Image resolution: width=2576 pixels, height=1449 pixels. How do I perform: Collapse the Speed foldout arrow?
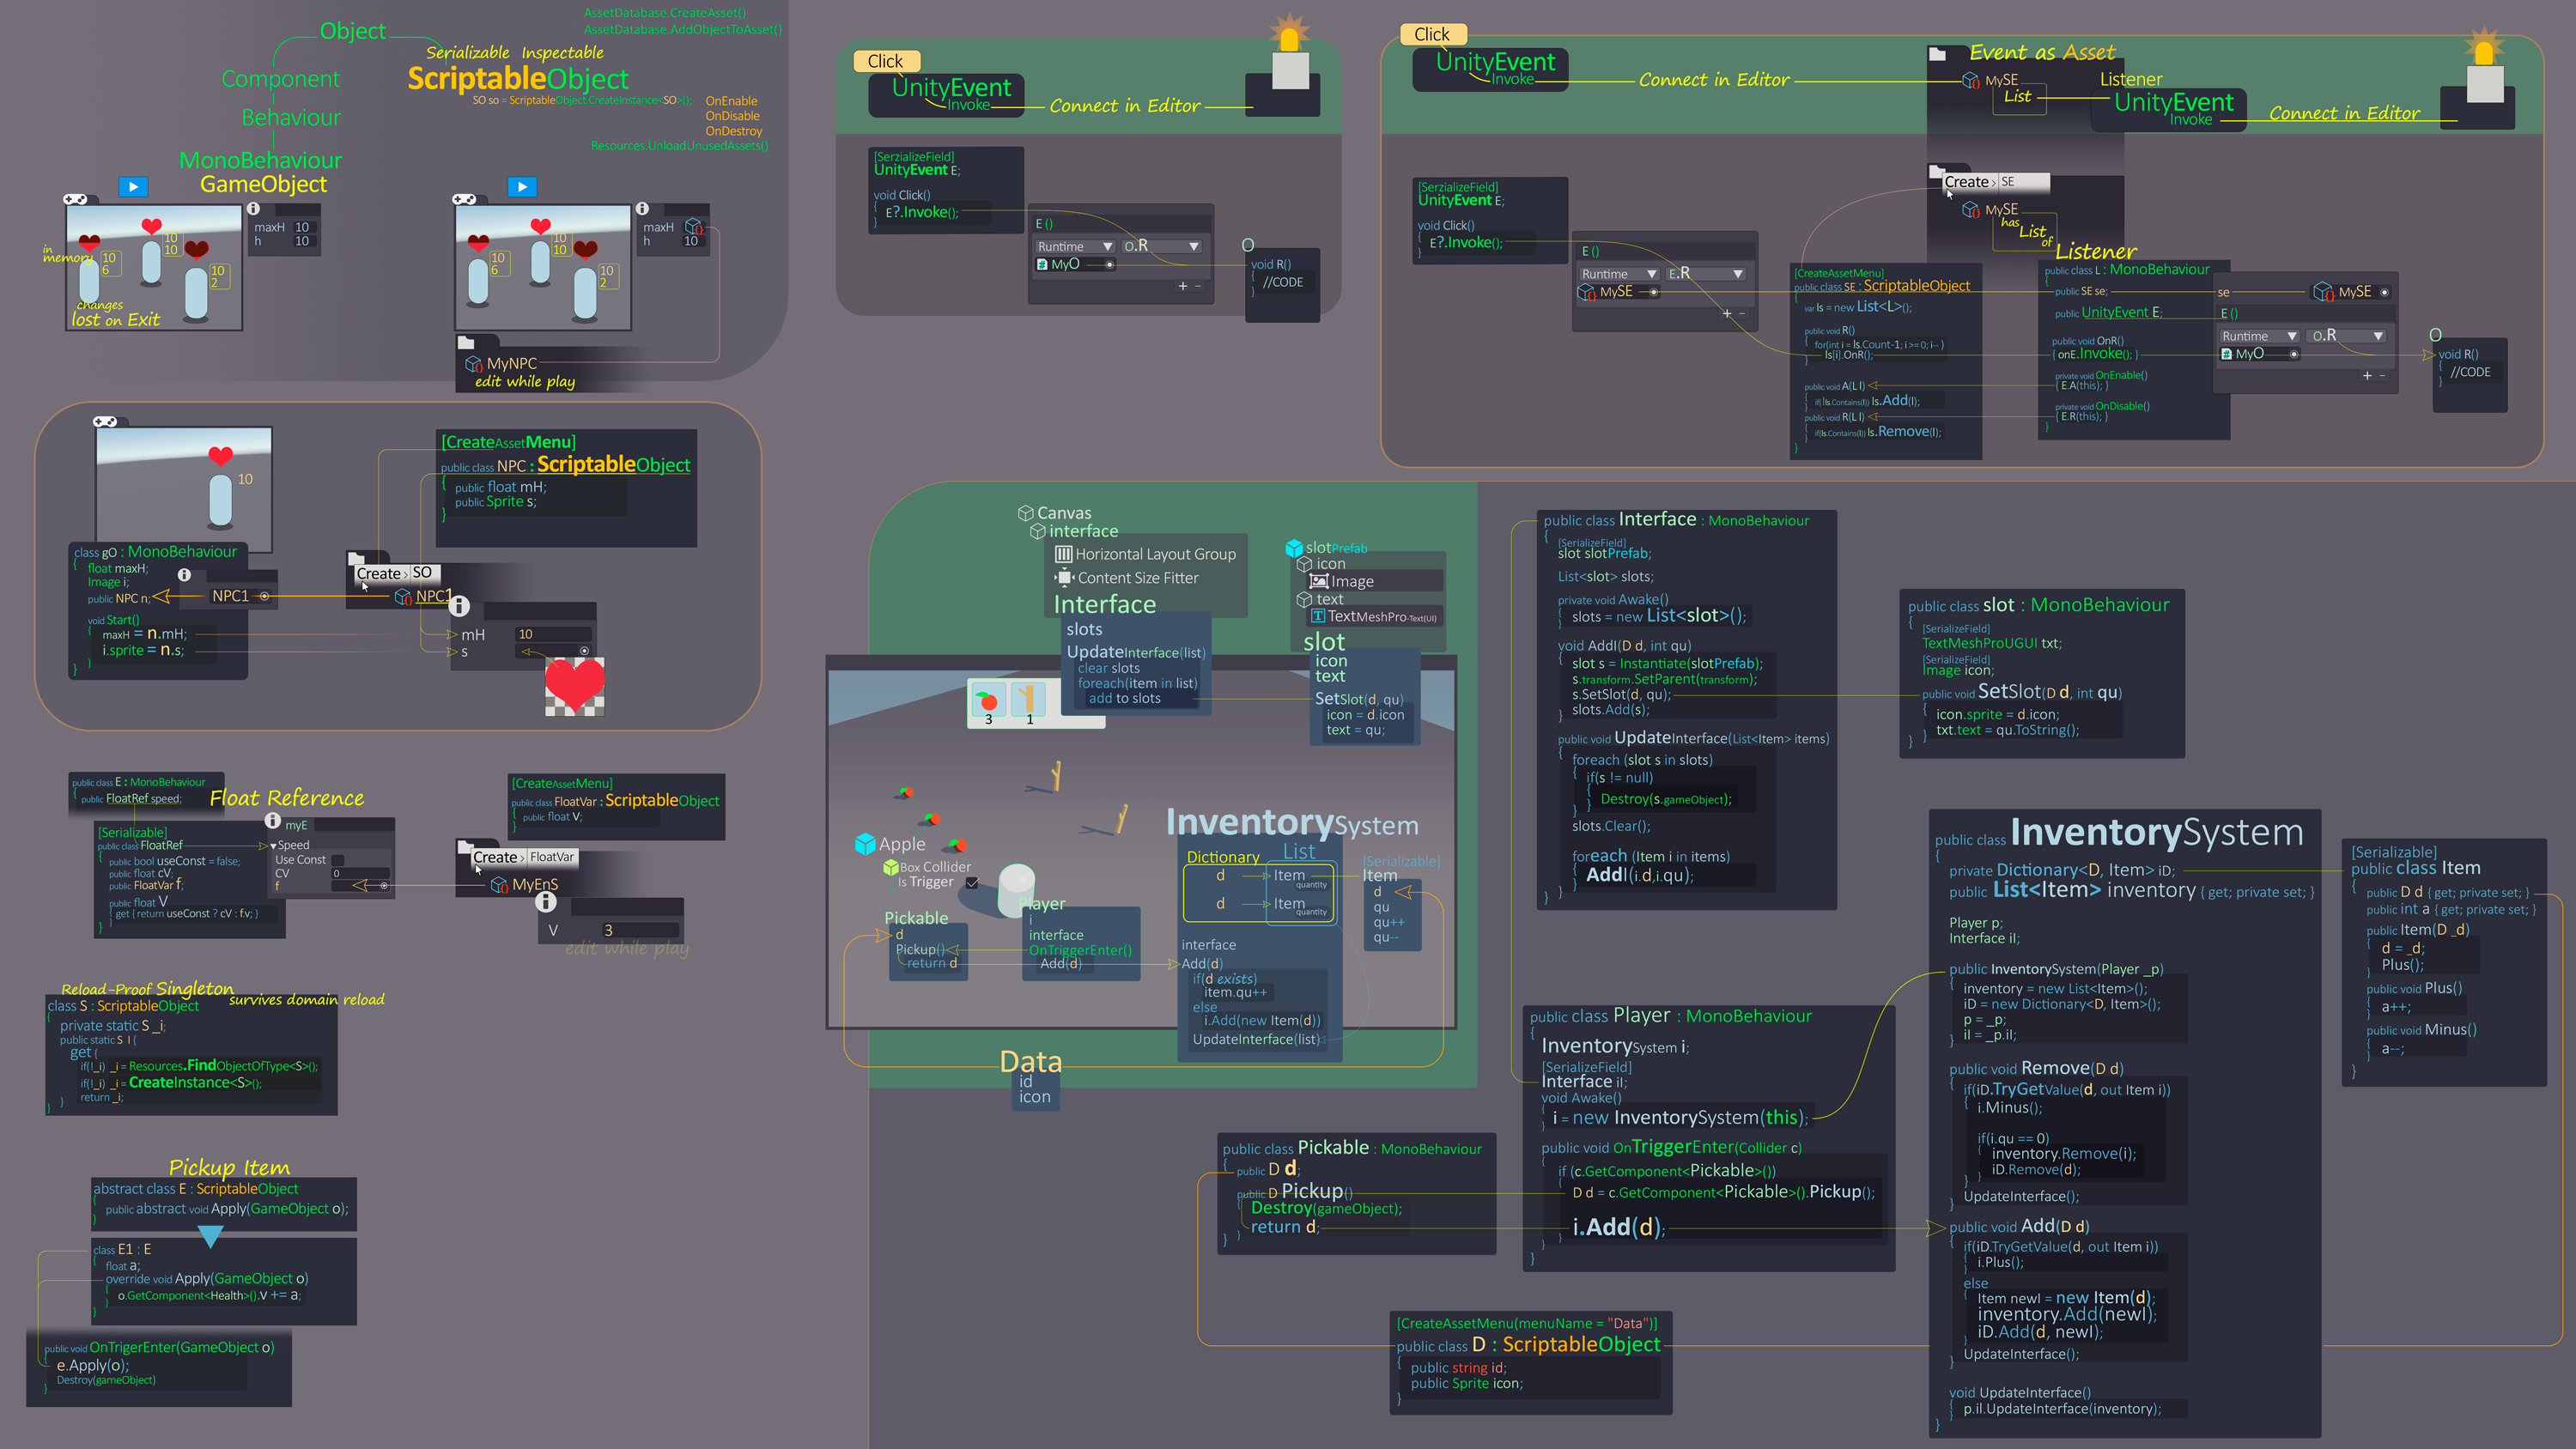click(273, 846)
